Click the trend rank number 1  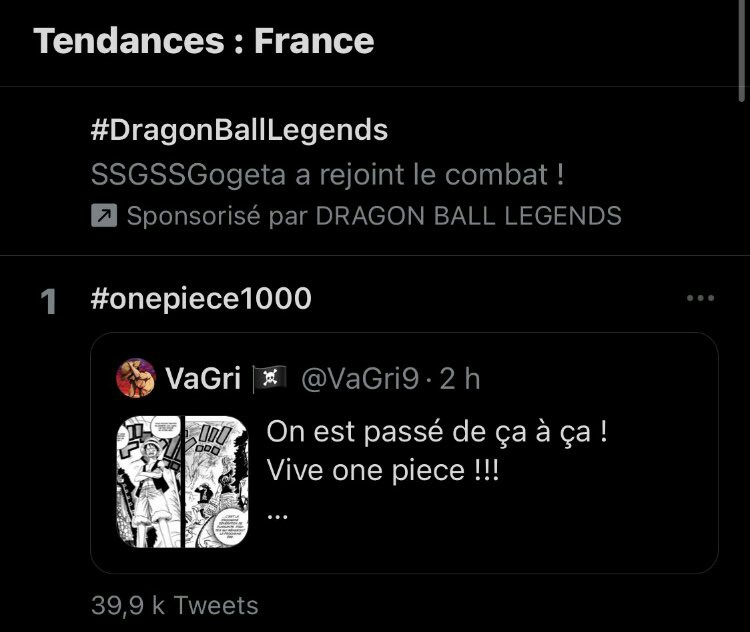(x=49, y=302)
